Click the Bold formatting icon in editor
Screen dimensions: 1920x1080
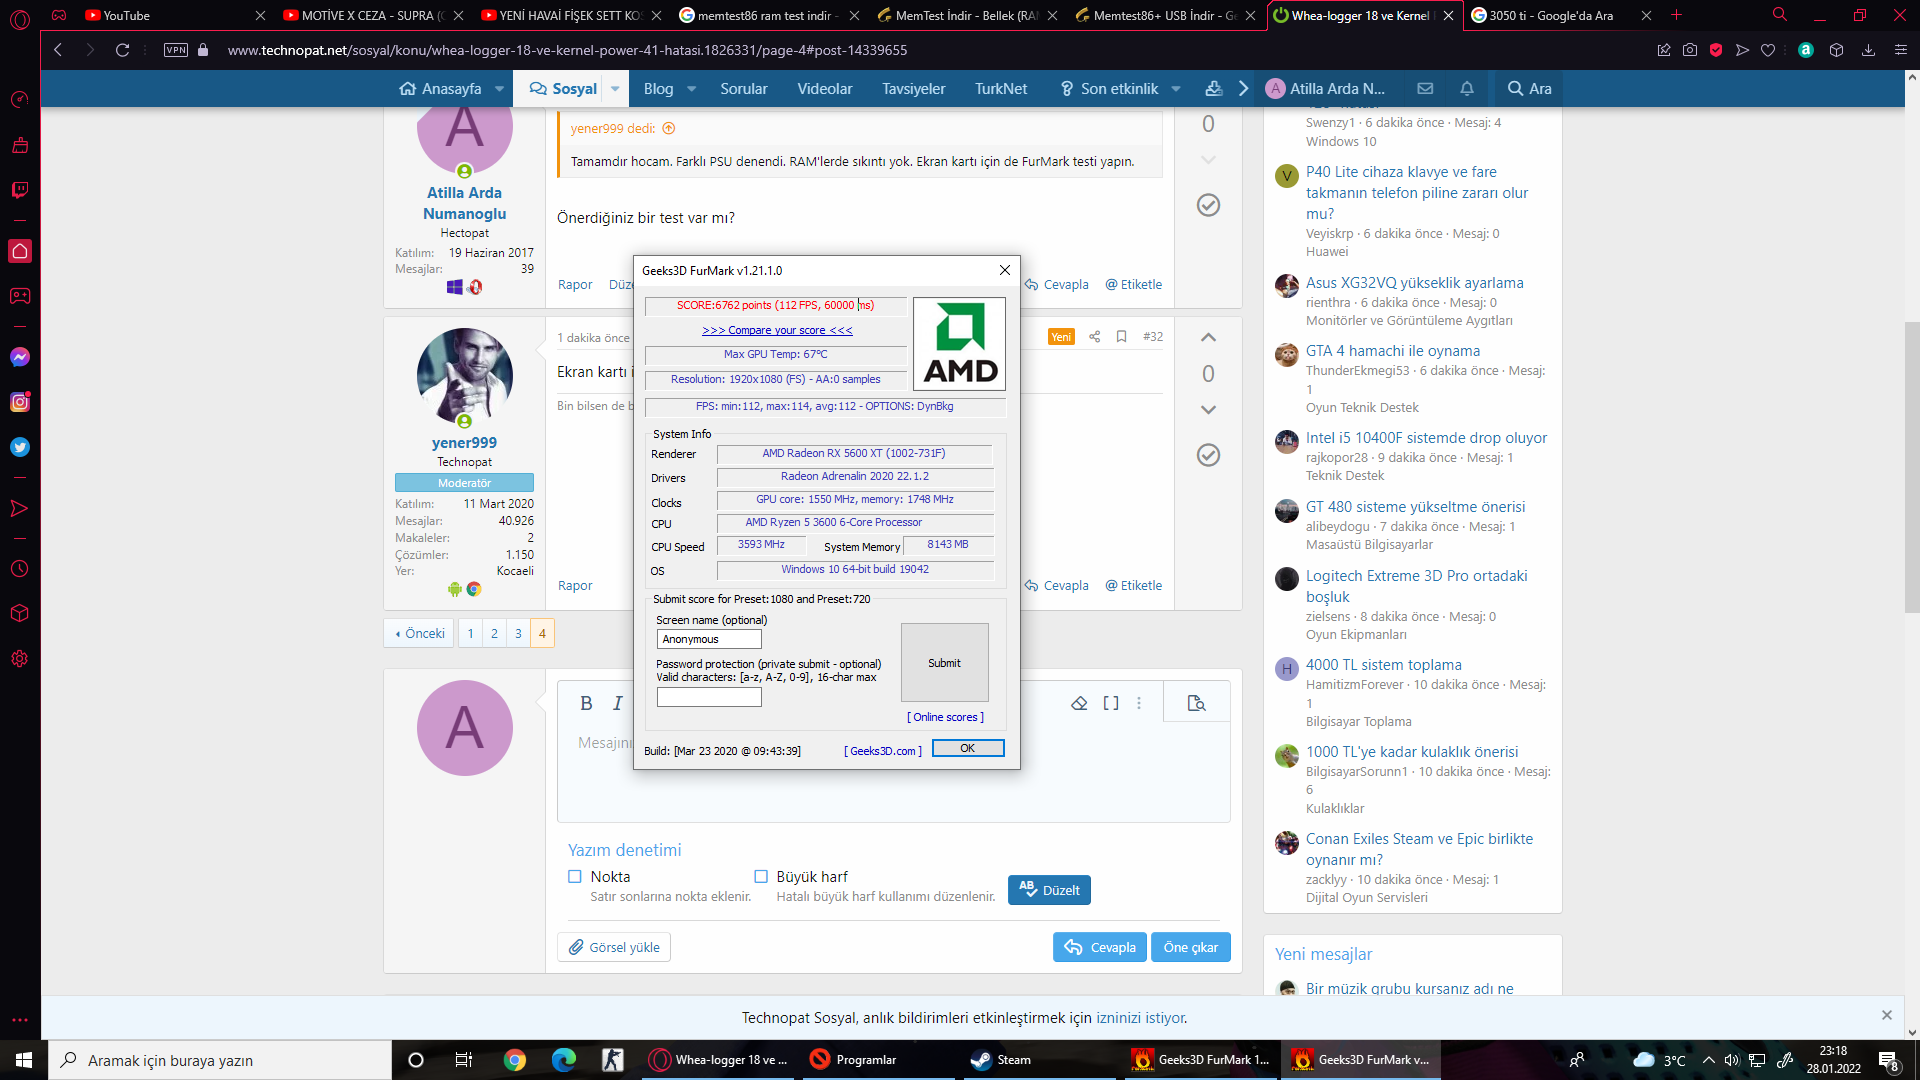point(586,703)
